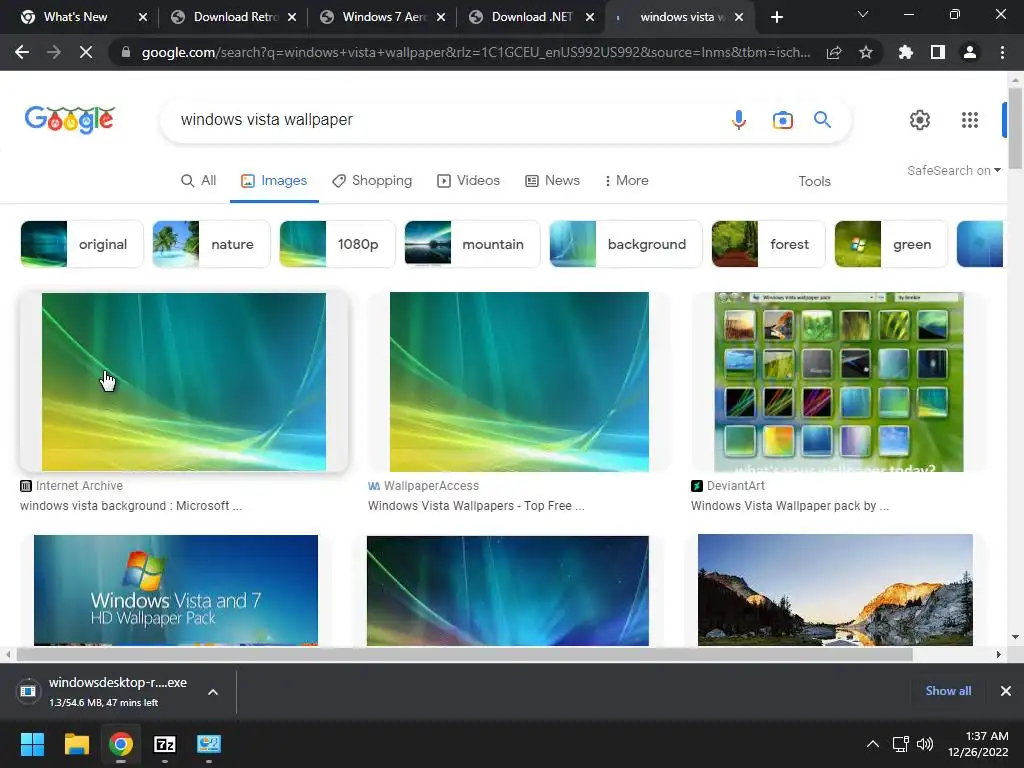Open the Chrome three-dot menu
Screen dimensions: 1024x768
tap(1002, 52)
